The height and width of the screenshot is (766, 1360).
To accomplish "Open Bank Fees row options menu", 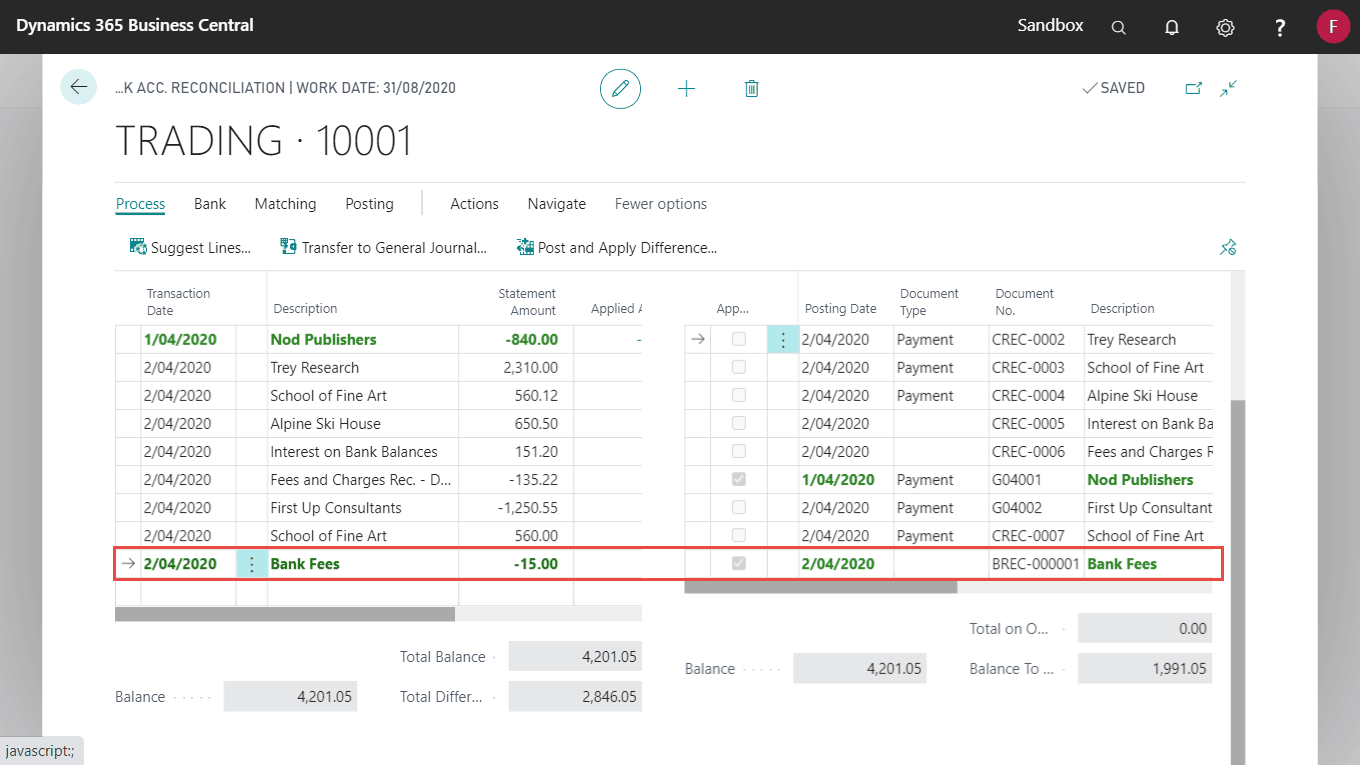I will pyautogui.click(x=251, y=564).
